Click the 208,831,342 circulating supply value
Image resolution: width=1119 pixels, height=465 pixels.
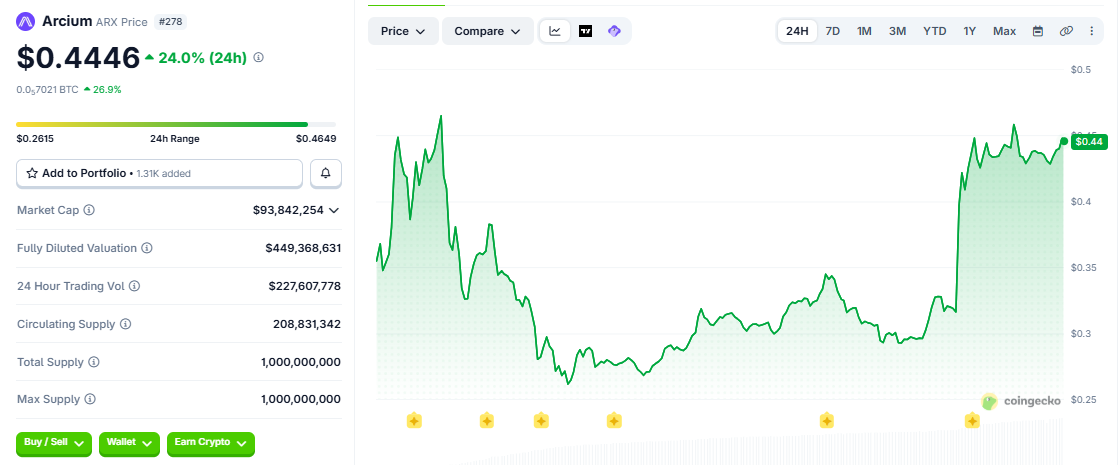point(307,324)
